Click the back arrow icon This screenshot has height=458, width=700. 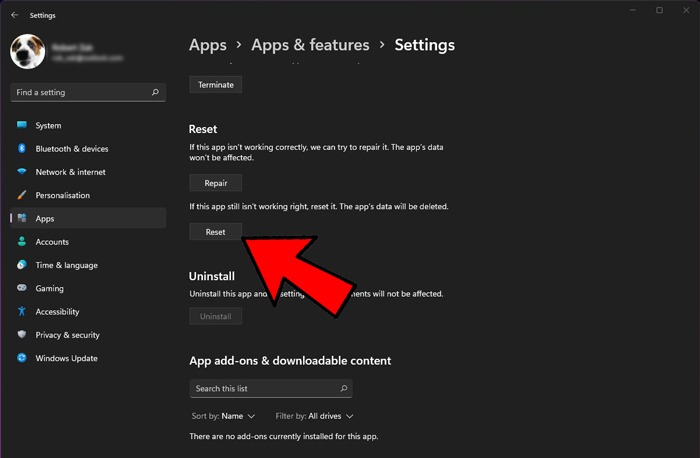15,15
